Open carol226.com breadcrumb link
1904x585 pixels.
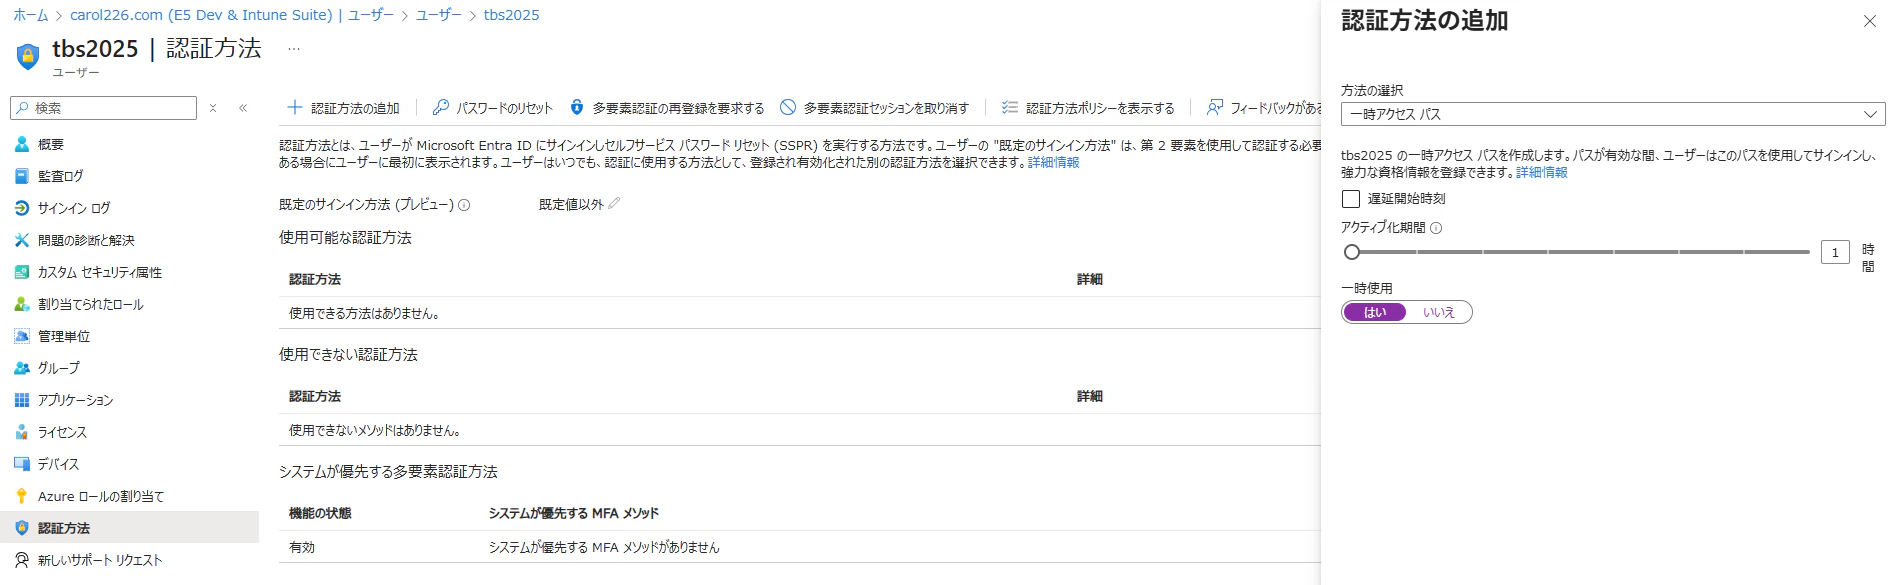[x=232, y=15]
